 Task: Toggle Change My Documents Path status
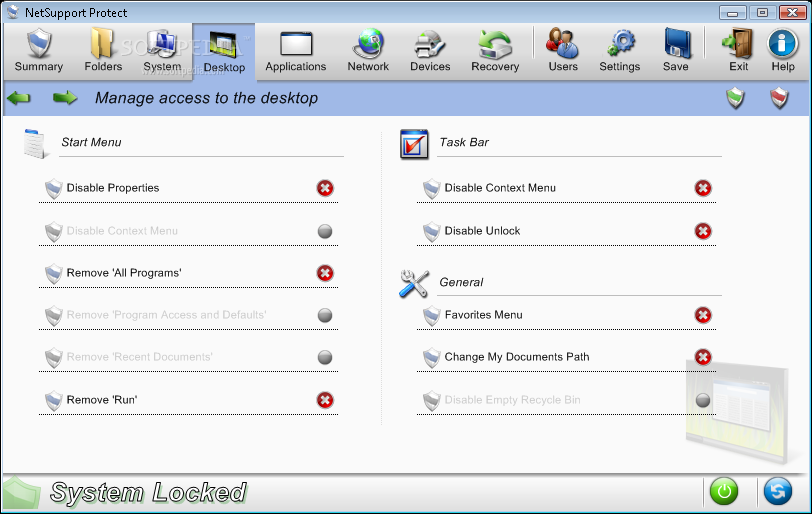tap(703, 357)
